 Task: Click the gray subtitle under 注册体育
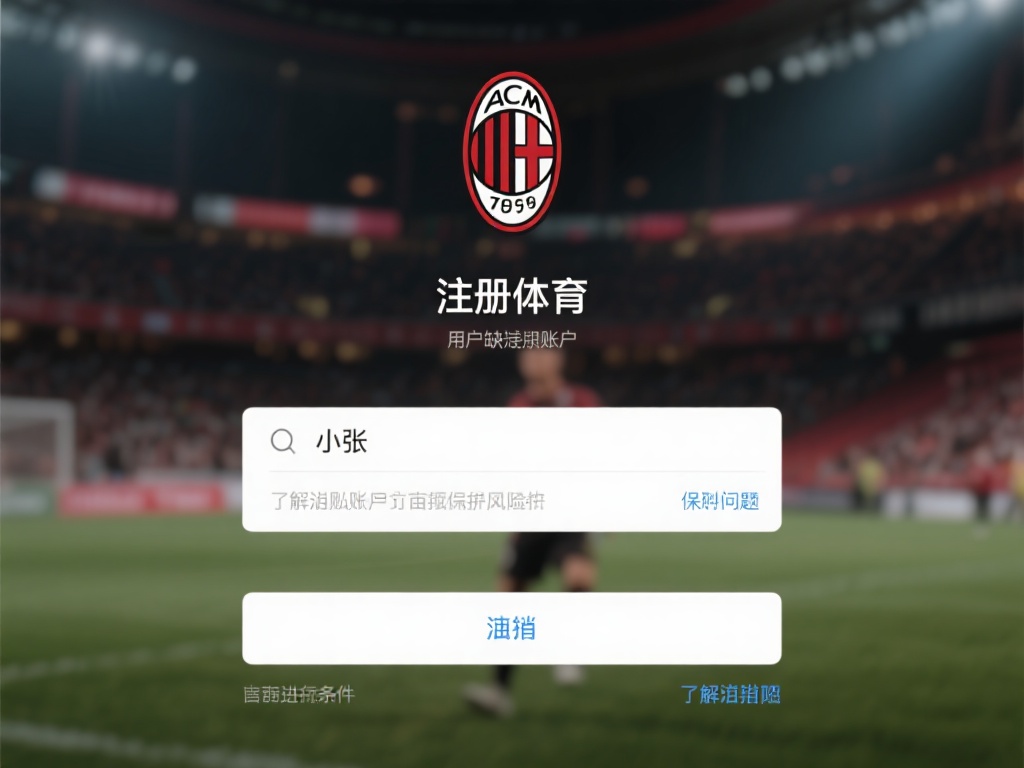pyautogui.click(x=511, y=340)
